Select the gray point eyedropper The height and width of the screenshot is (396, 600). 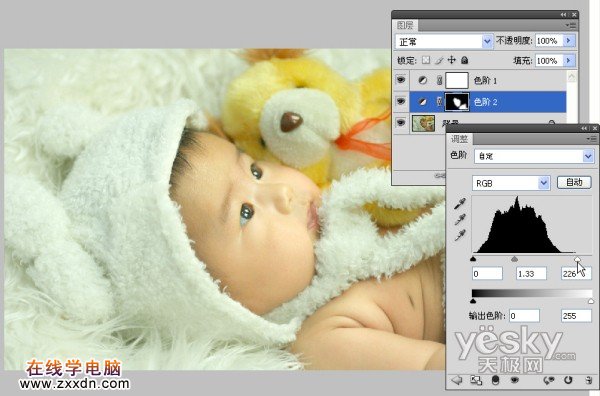pyautogui.click(x=460, y=220)
